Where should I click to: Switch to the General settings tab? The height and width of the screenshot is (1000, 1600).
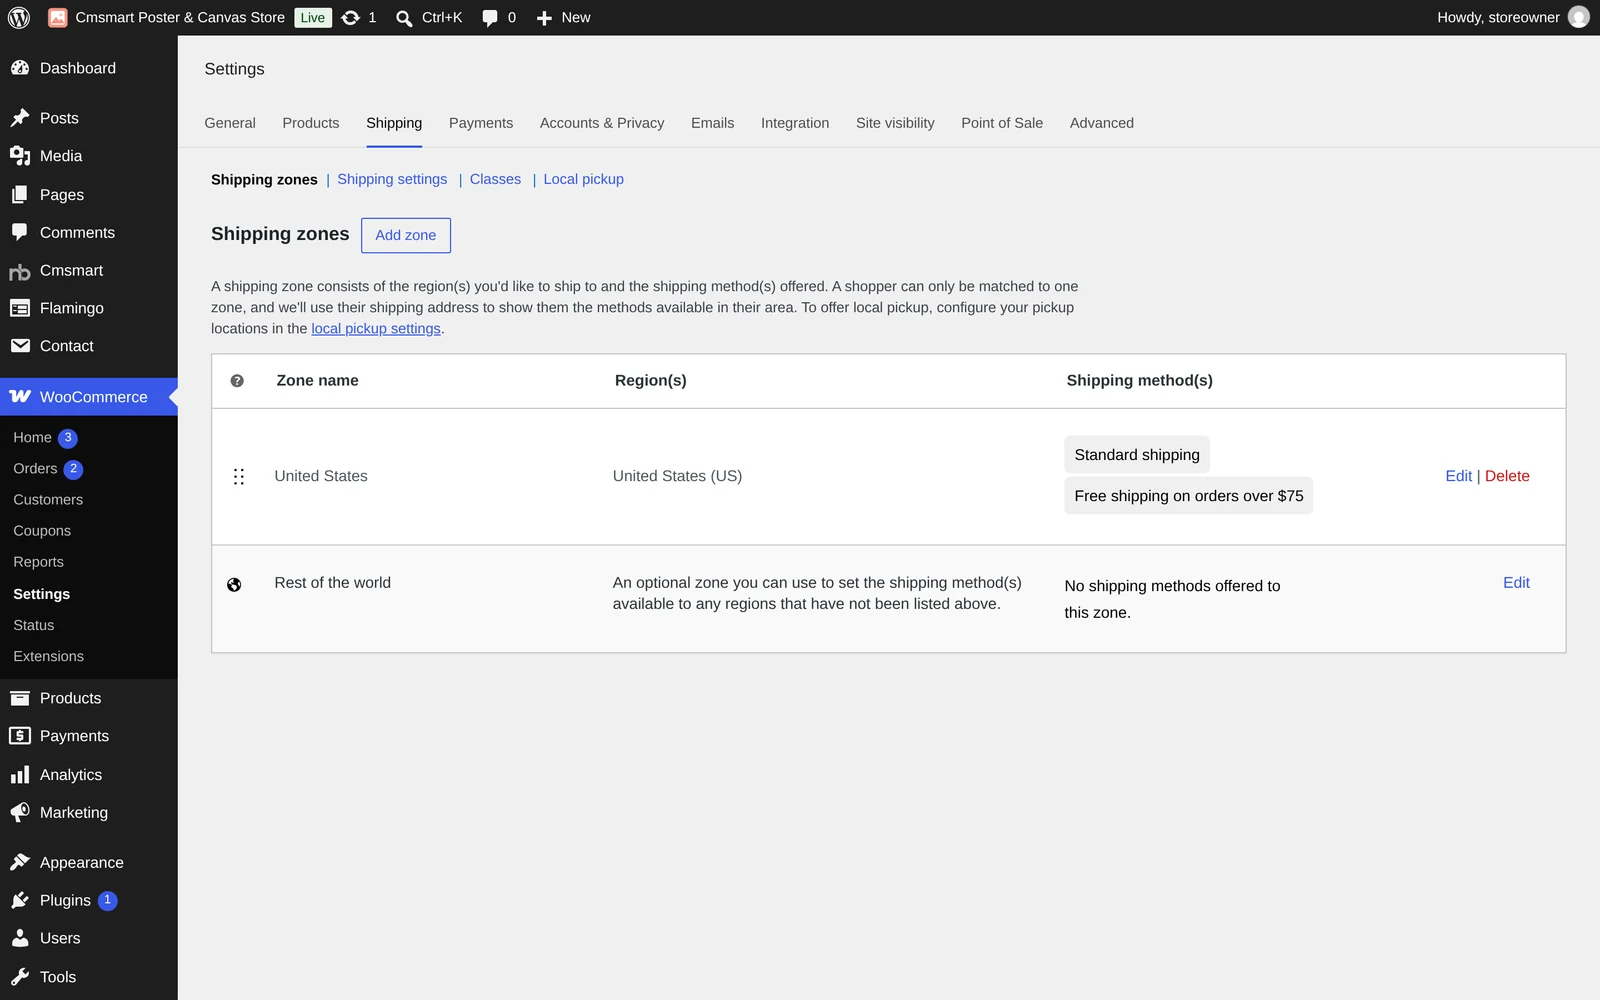click(230, 123)
